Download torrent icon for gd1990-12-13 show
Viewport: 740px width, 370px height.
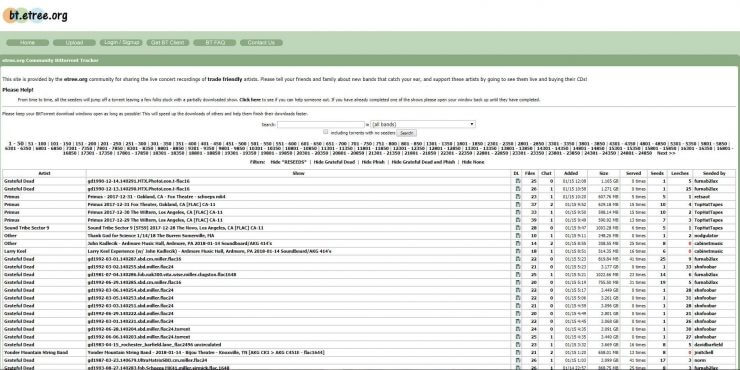tap(518, 189)
